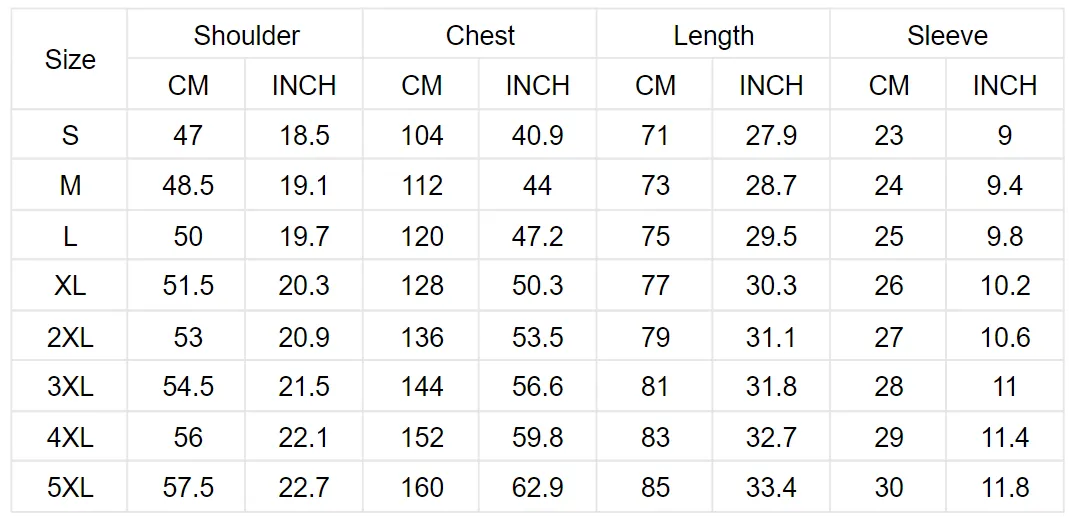This screenshot has width=1086, height=517.
Task: Click the Chest column header
Action: pos(480,35)
